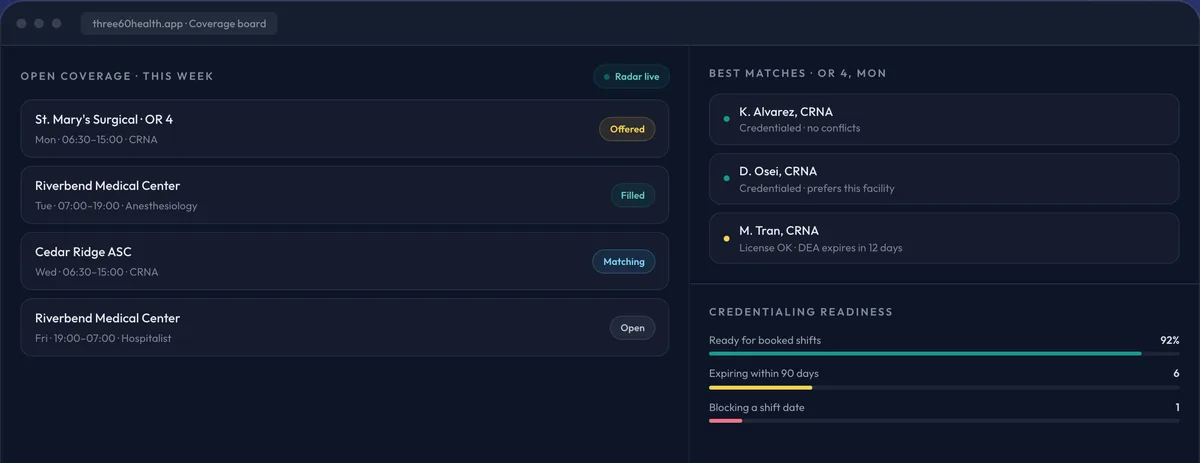
Task: Click the expiring count value 6
Action: pyautogui.click(x=1177, y=373)
